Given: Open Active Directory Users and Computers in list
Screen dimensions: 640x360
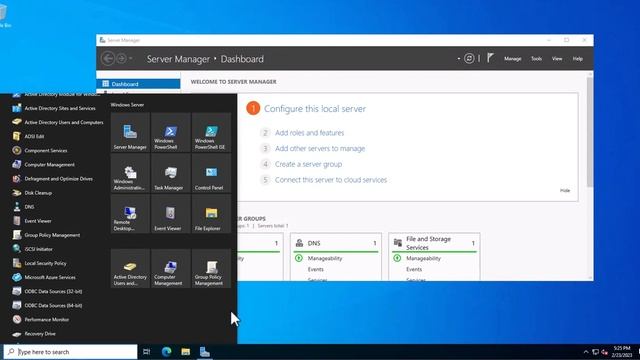Looking at the screenshot, I should (x=58, y=122).
